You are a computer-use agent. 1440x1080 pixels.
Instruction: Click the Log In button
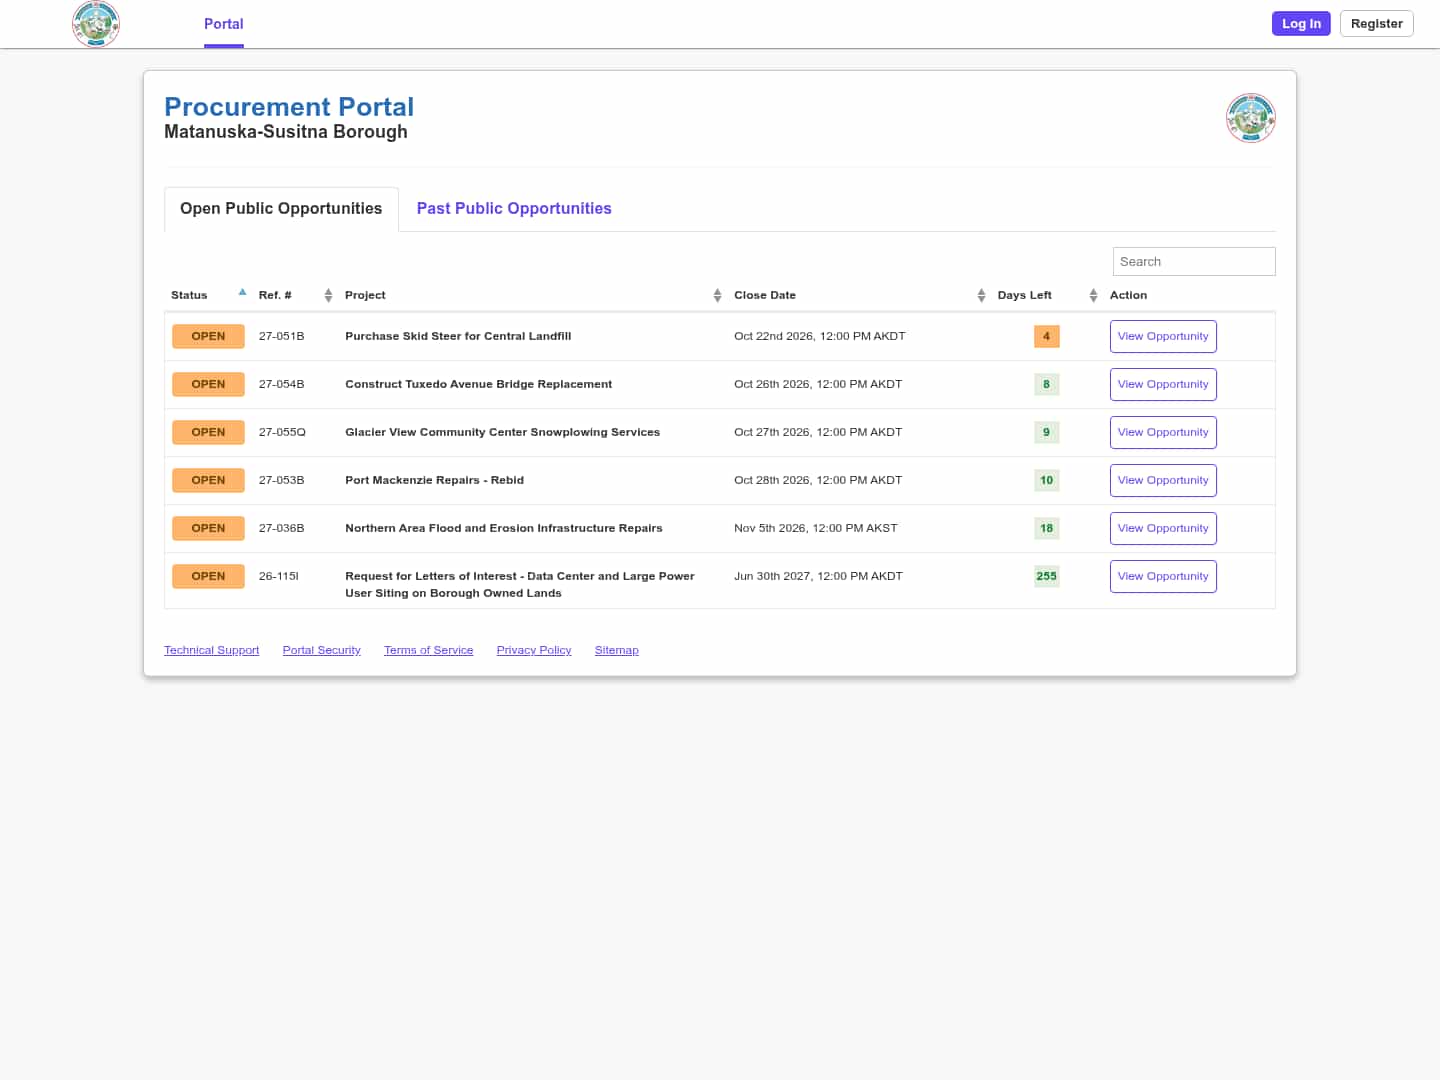[x=1301, y=23]
